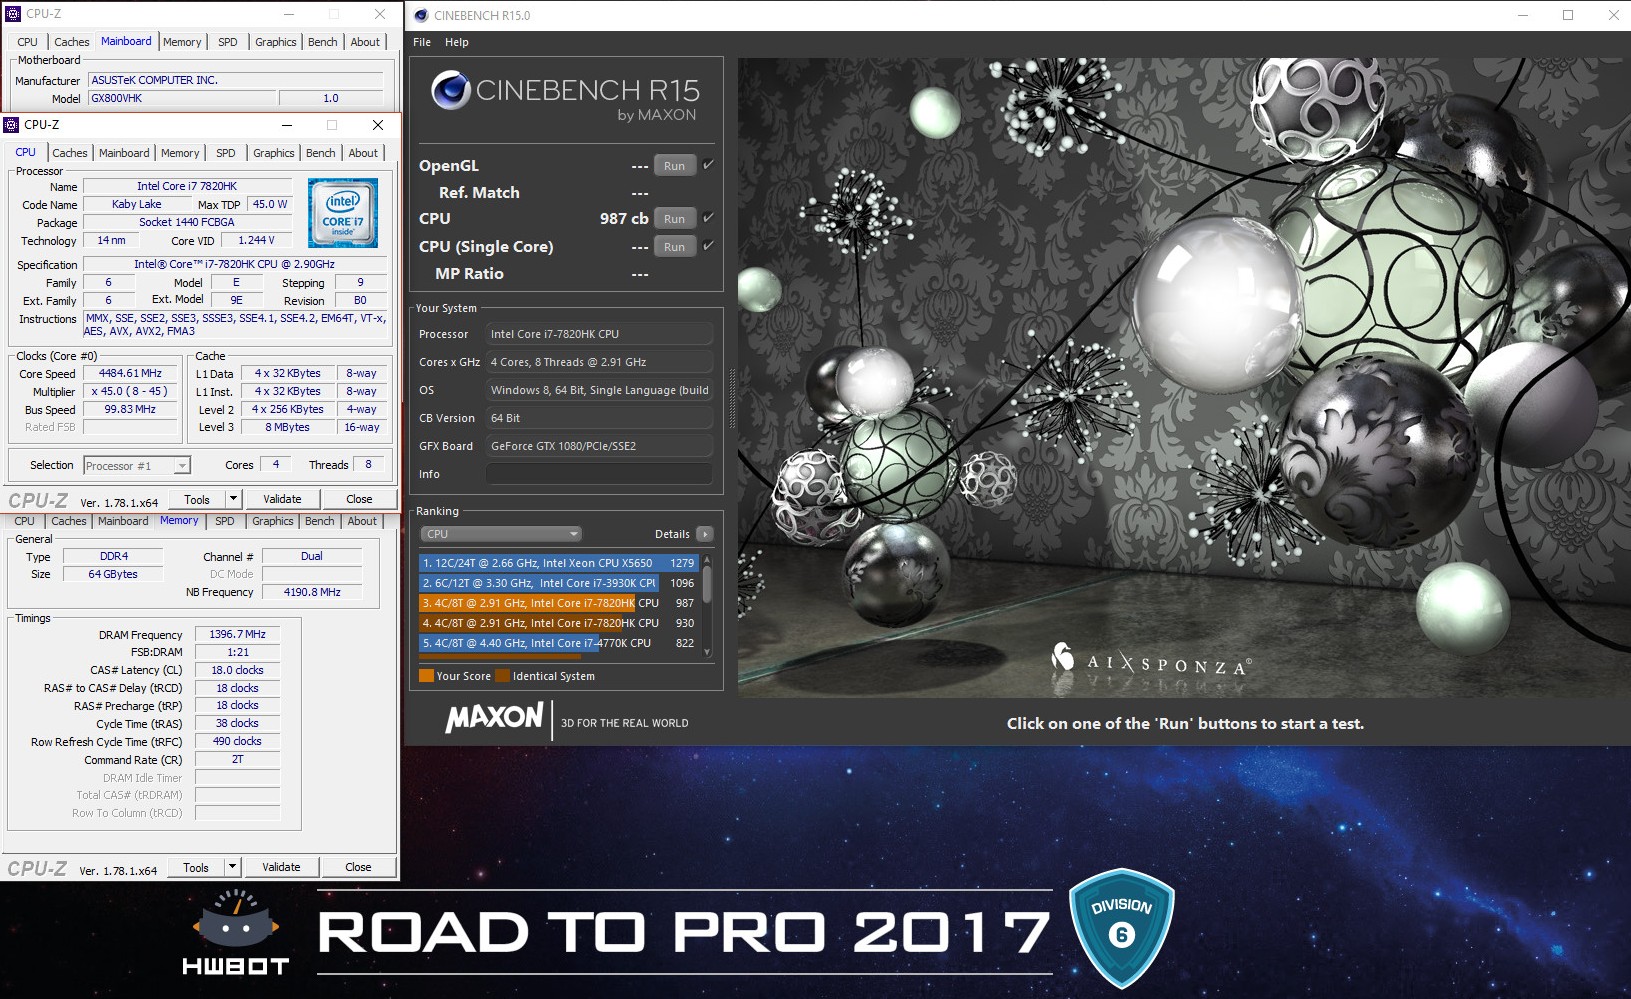Click the MAXON logo in the Cinebench footer

[x=494, y=718]
